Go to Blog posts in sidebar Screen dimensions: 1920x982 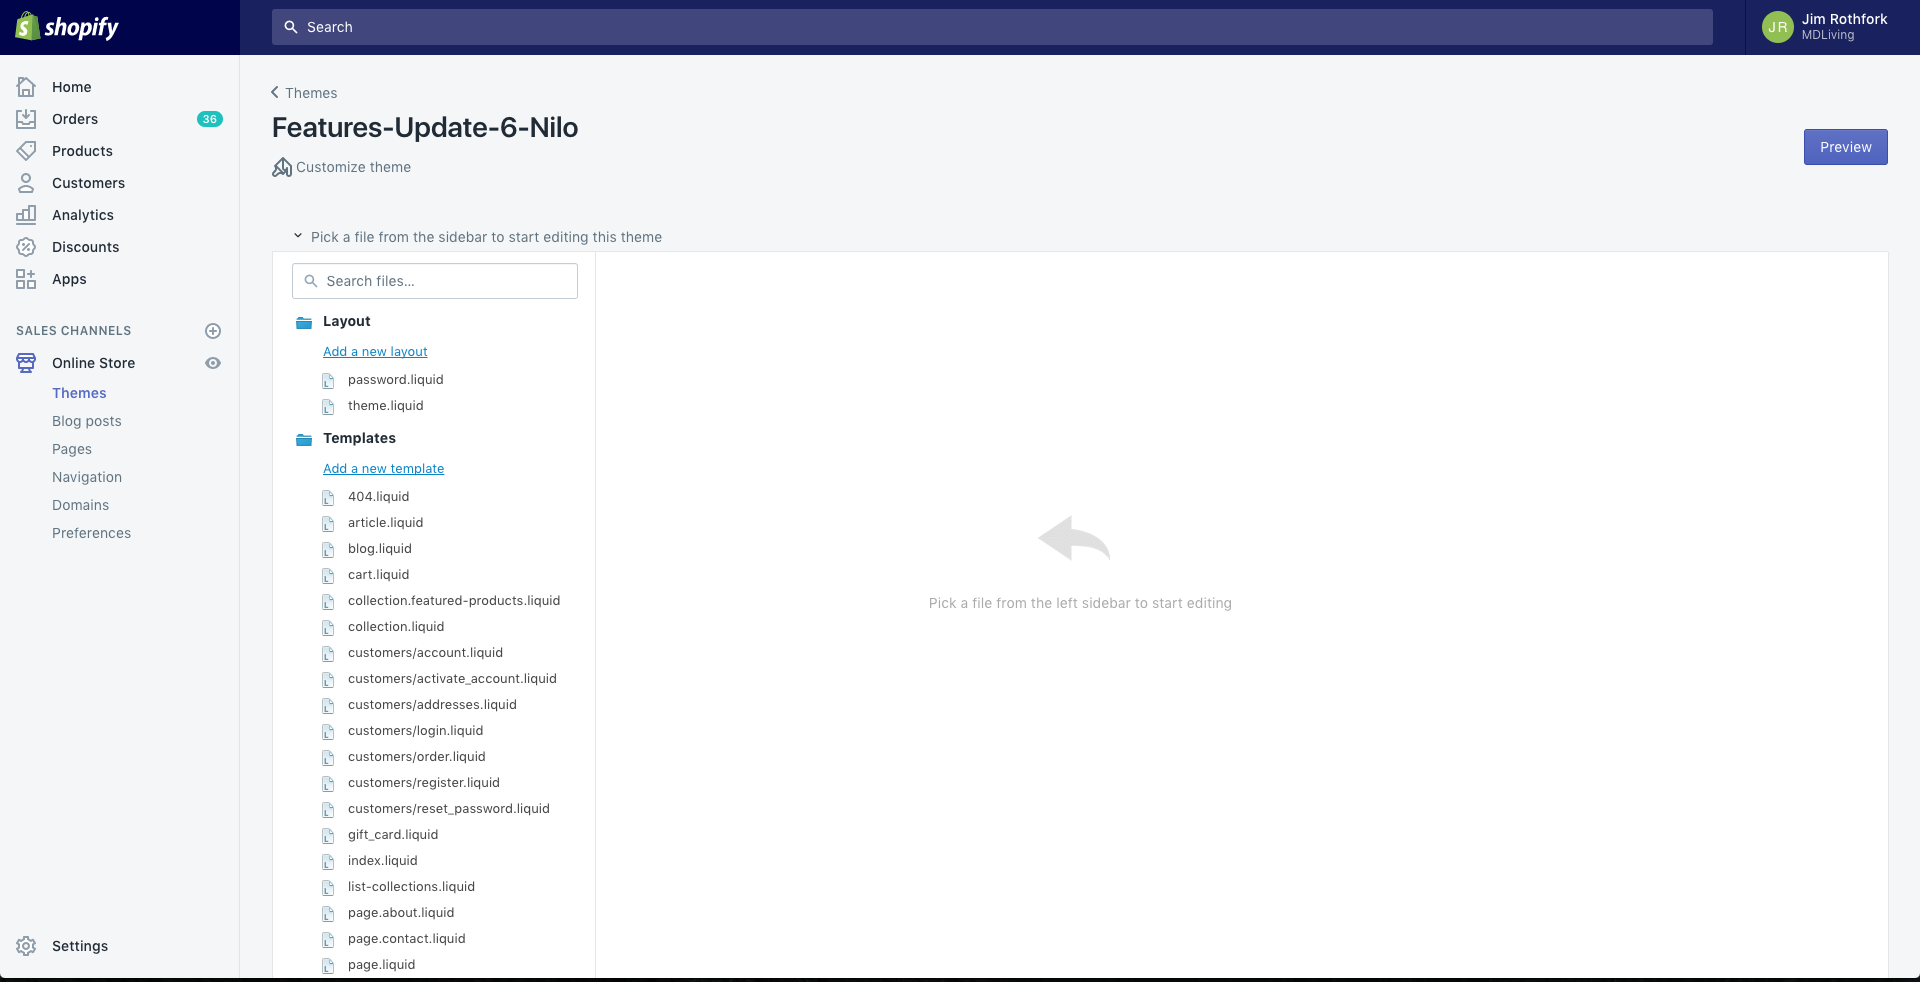pyautogui.click(x=87, y=421)
